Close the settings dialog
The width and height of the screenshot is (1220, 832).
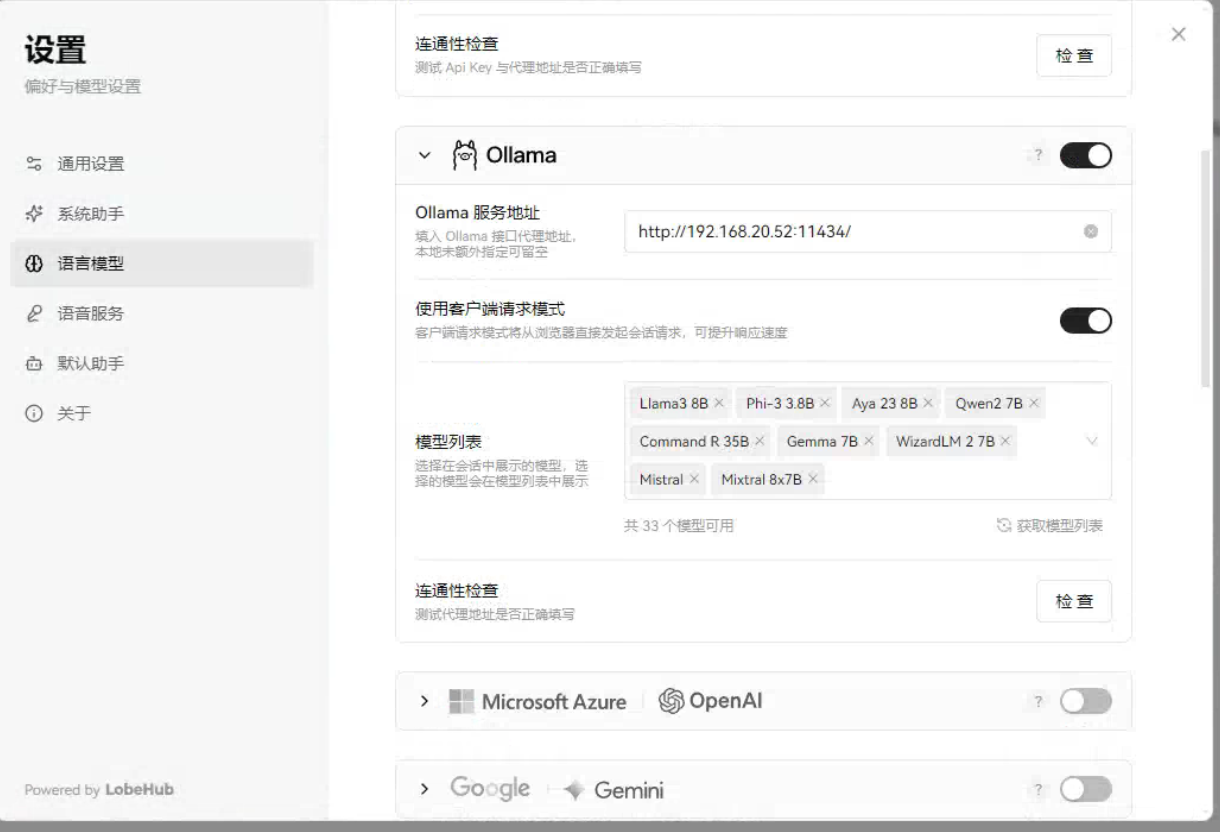coord(1179,34)
